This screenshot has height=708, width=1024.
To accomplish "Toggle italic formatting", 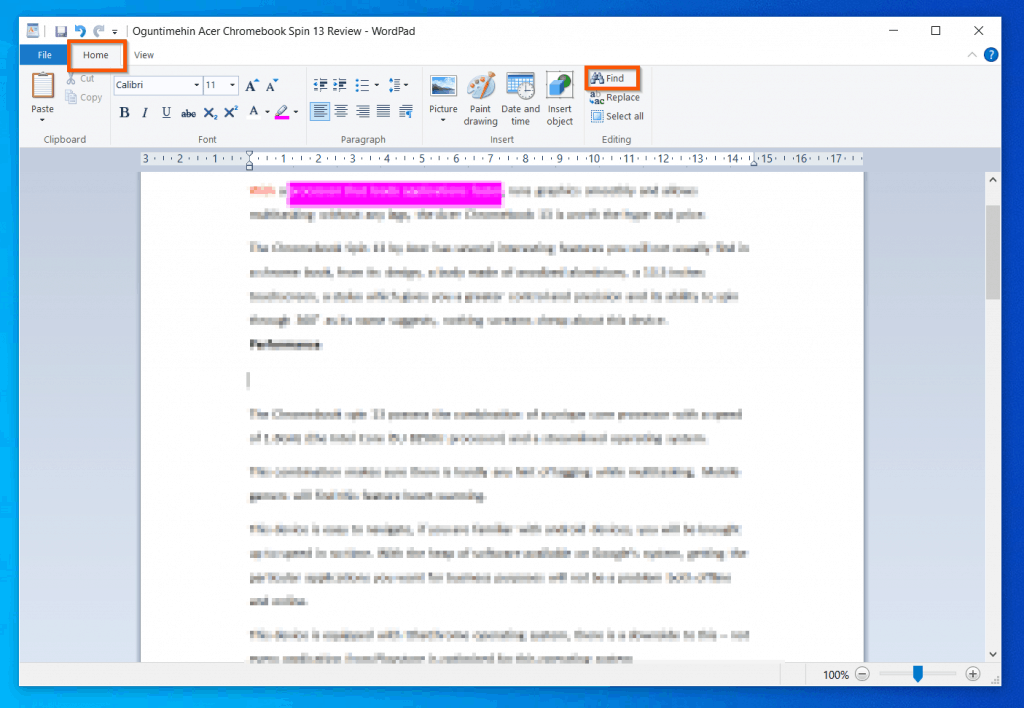I will pos(145,113).
